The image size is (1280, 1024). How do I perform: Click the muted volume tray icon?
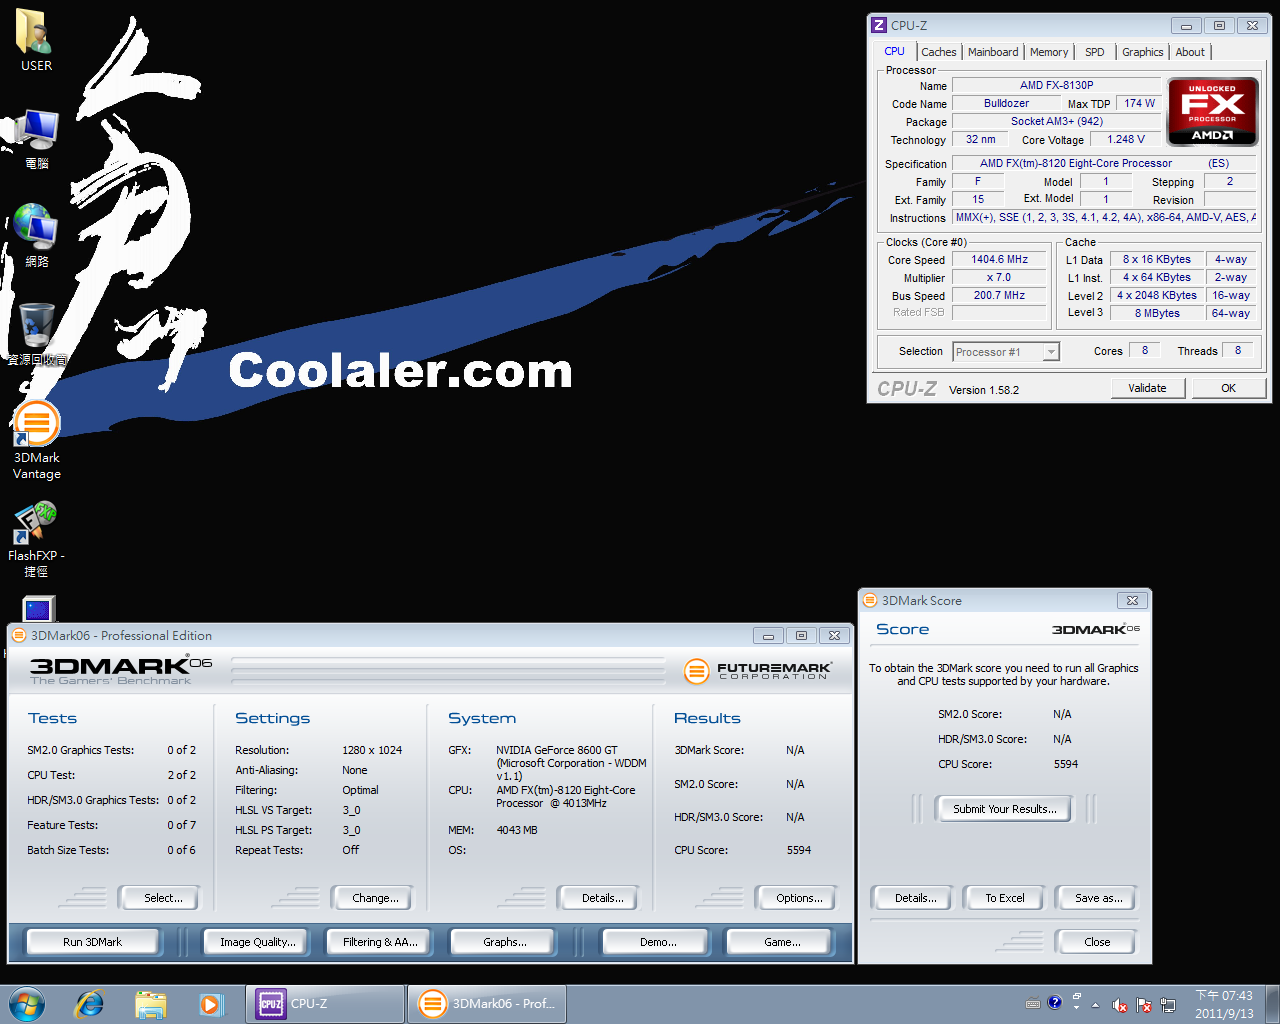(x=1120, y=1005)
